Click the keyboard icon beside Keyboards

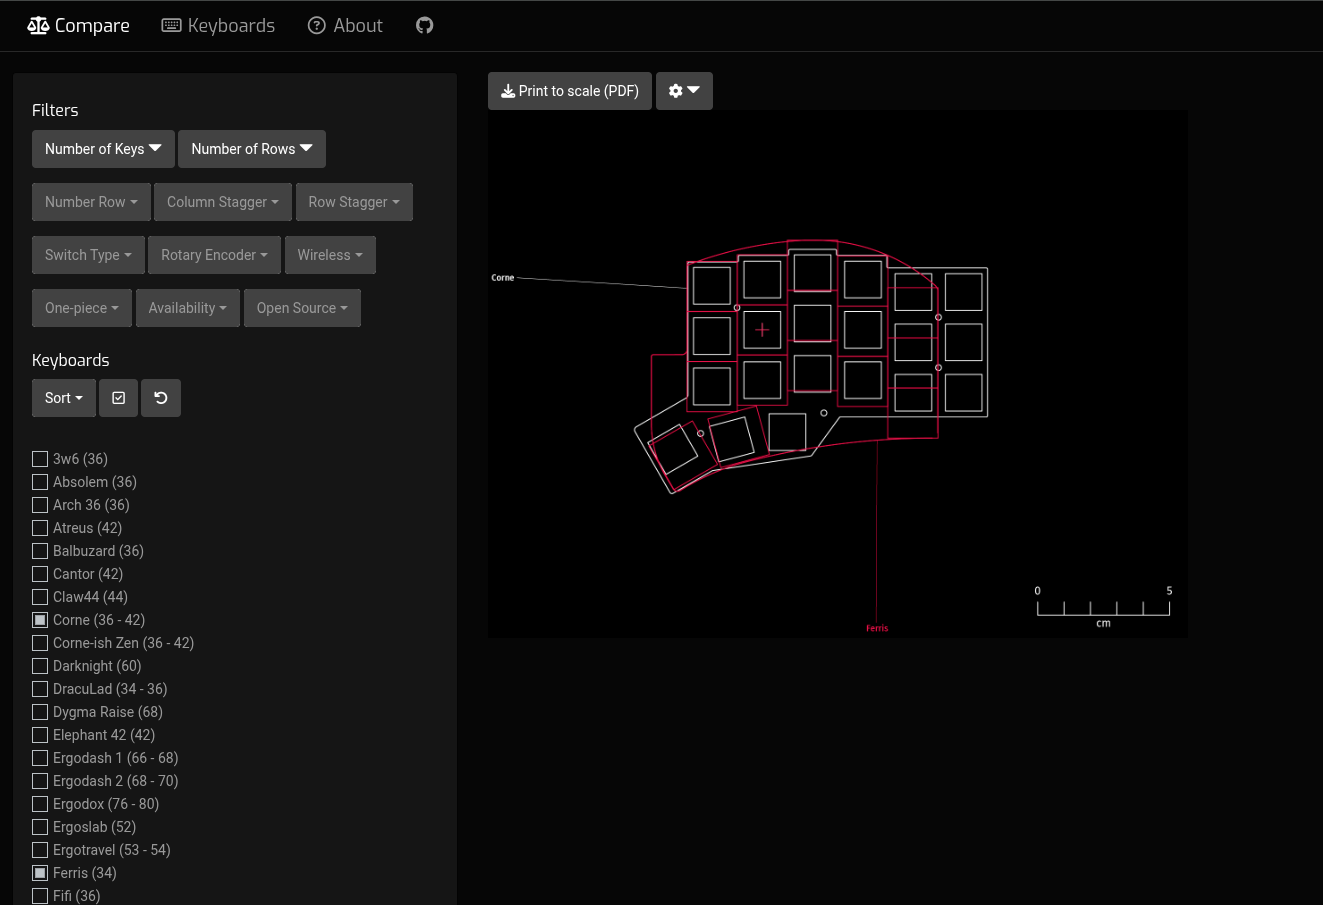click(172, 26)
